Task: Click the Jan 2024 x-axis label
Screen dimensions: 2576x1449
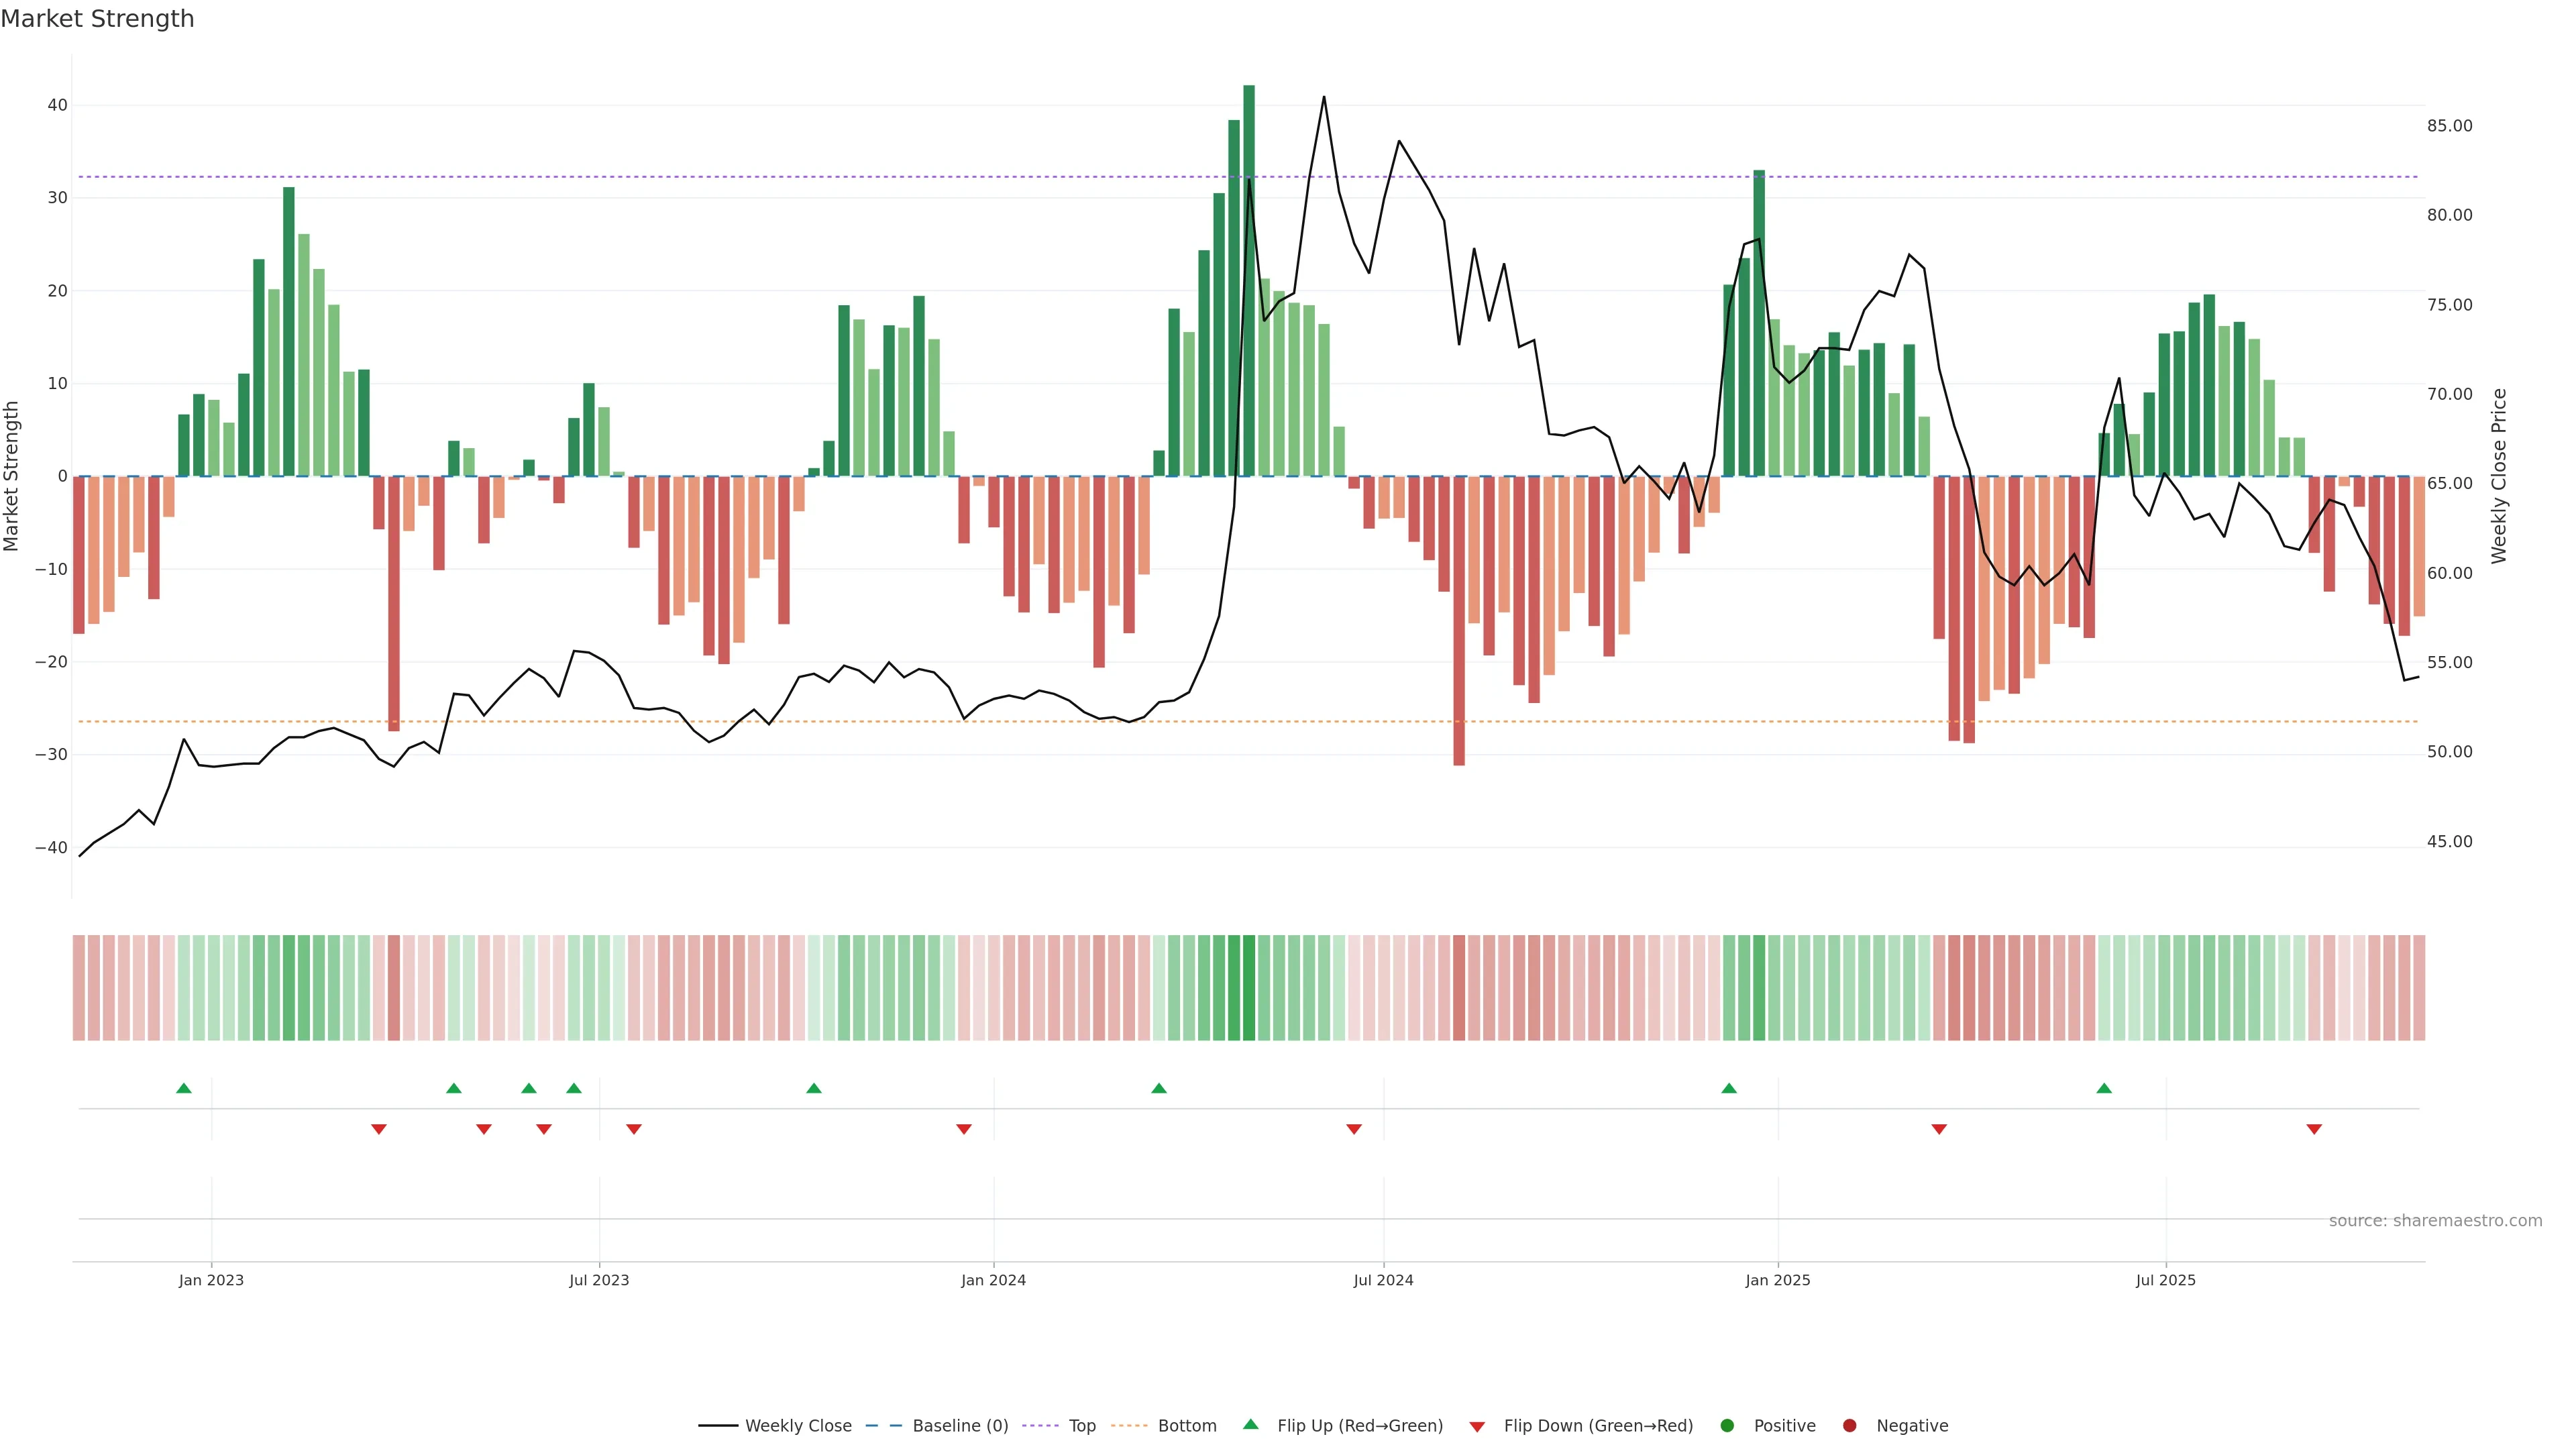Action: [993, 1280]
